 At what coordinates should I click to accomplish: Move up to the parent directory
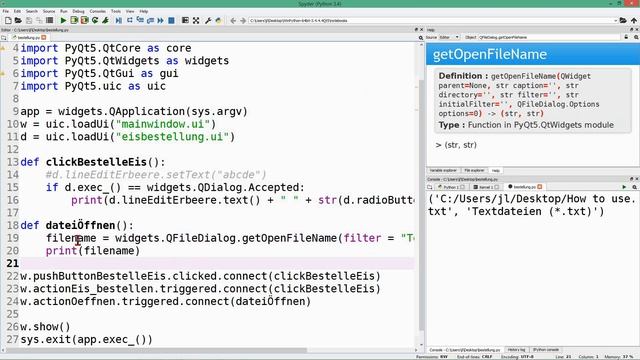(634, 20)
